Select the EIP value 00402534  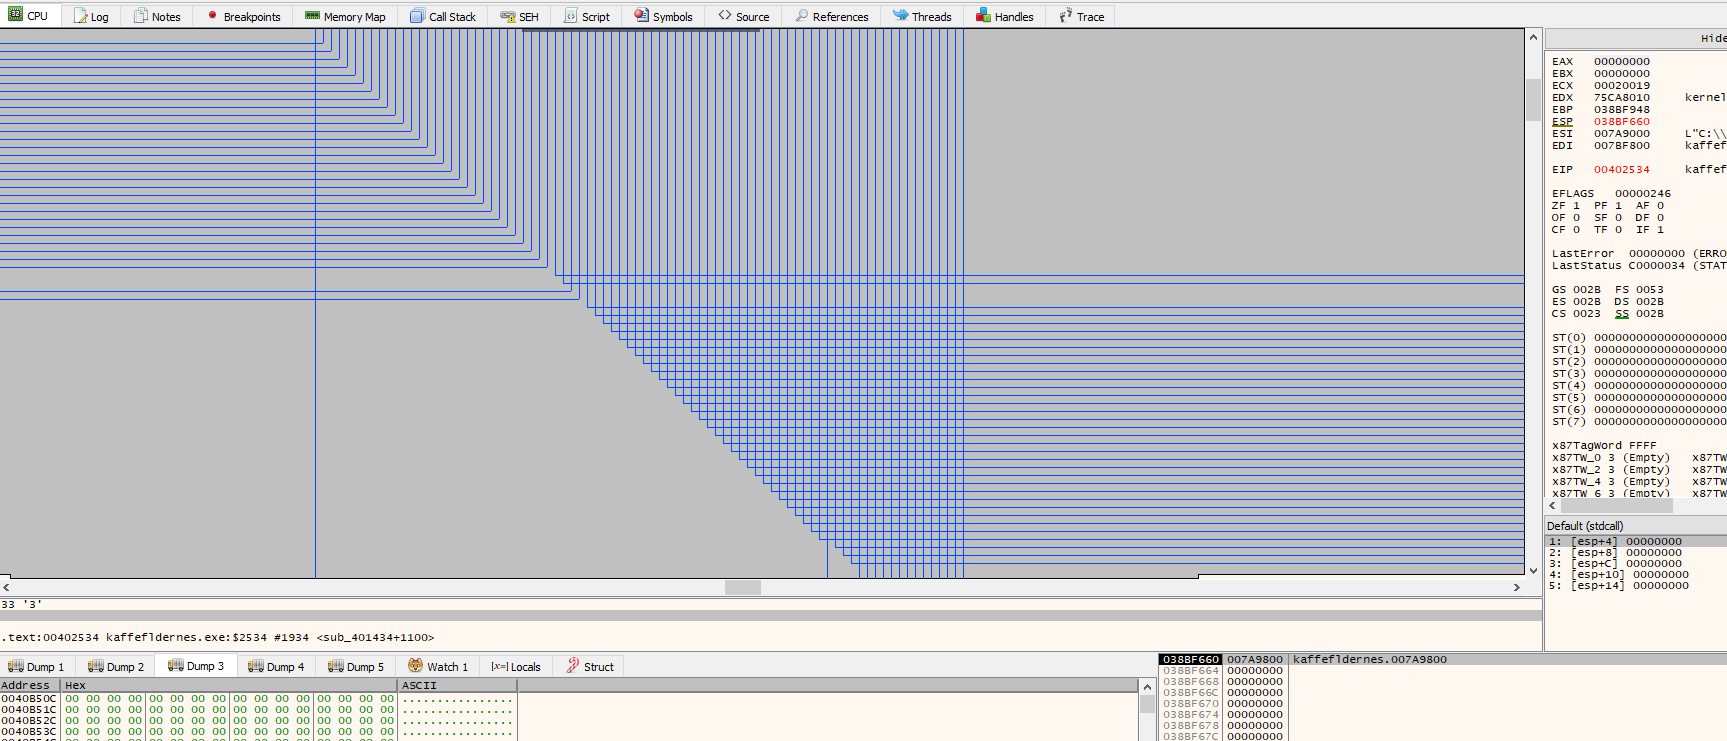click(1622, 170)
